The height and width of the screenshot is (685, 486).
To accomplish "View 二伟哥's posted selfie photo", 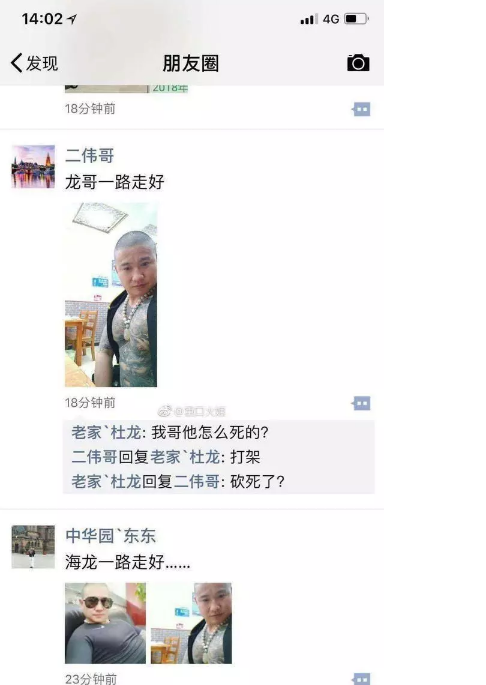I will coord(111,294).
